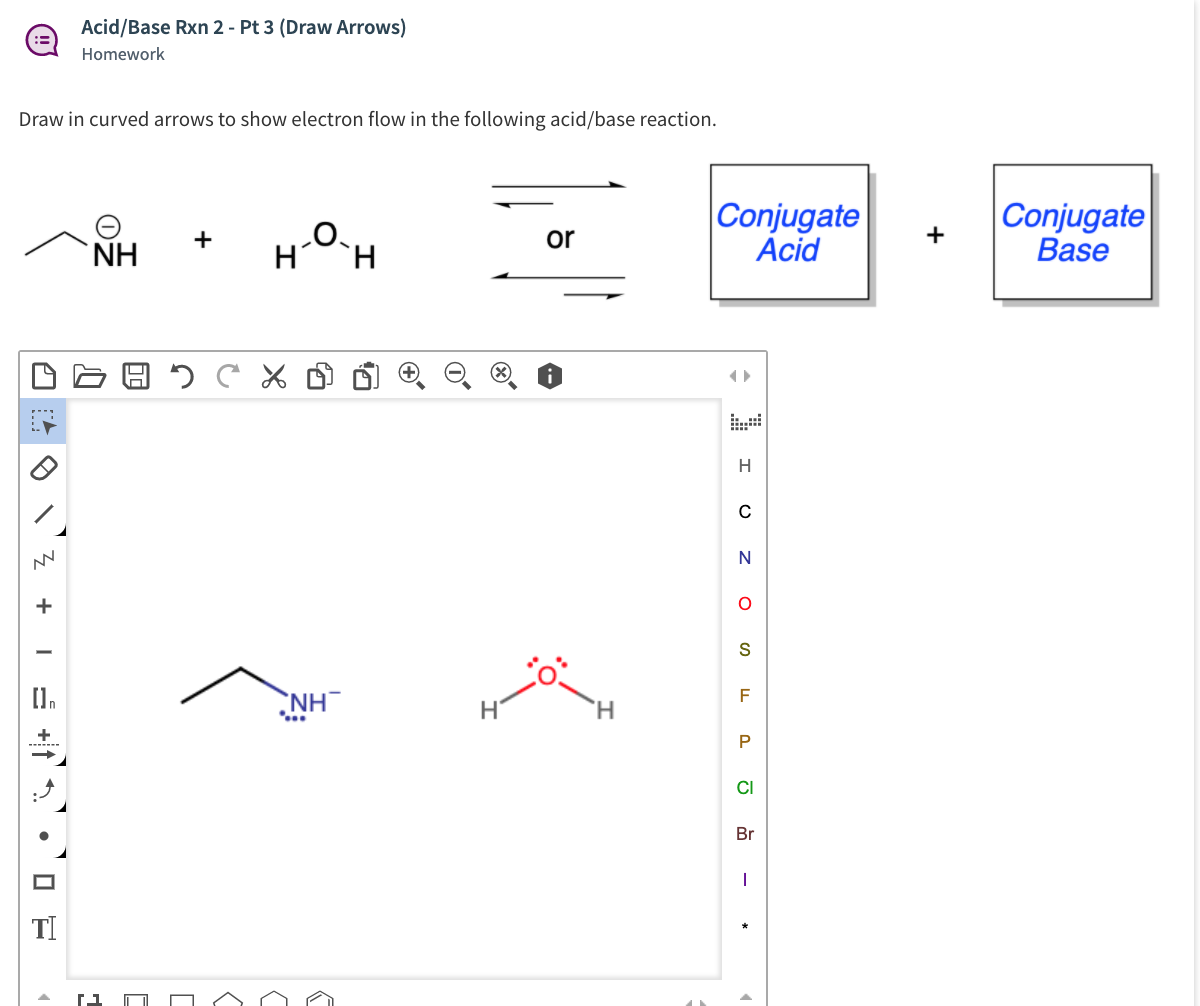Select the cyclohexane ring template
Image resolution: width=1200 pixels, height=1006 pixels.
[x=273, y=1000]
